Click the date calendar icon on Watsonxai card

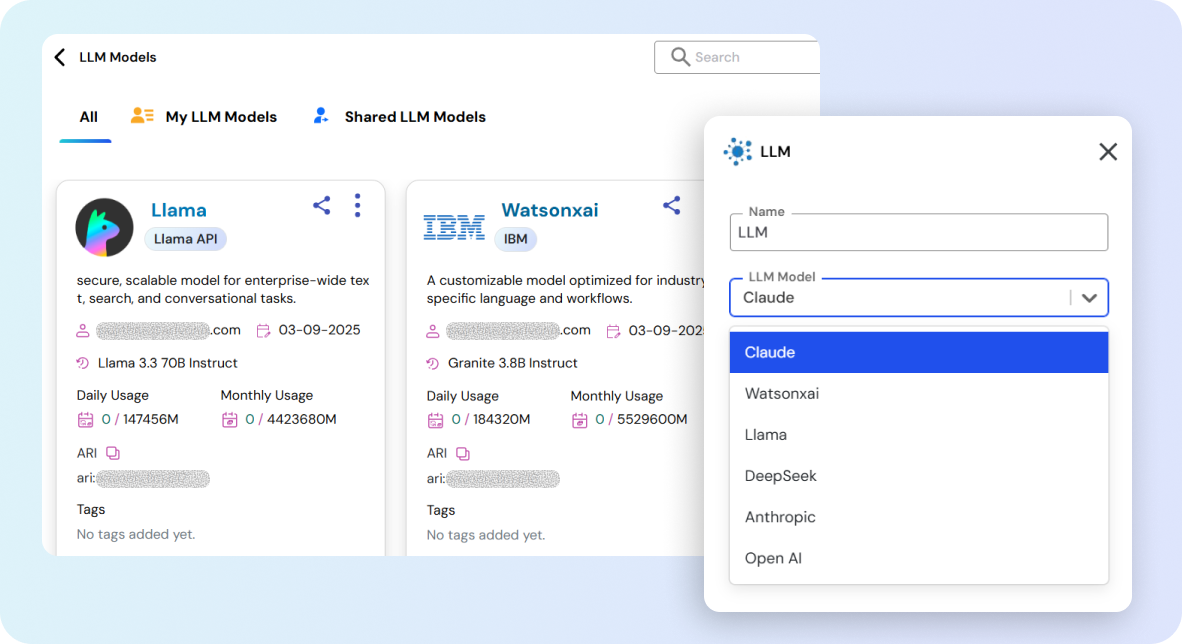pos(613,330)
